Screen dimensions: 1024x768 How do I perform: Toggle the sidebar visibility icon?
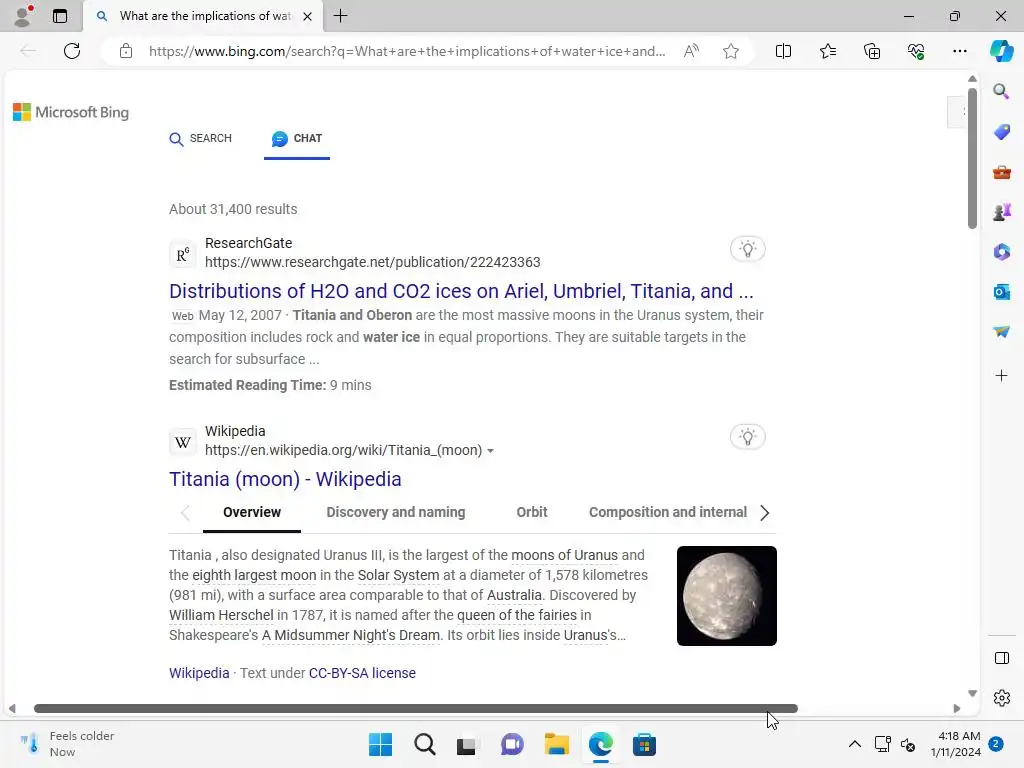1001,658
